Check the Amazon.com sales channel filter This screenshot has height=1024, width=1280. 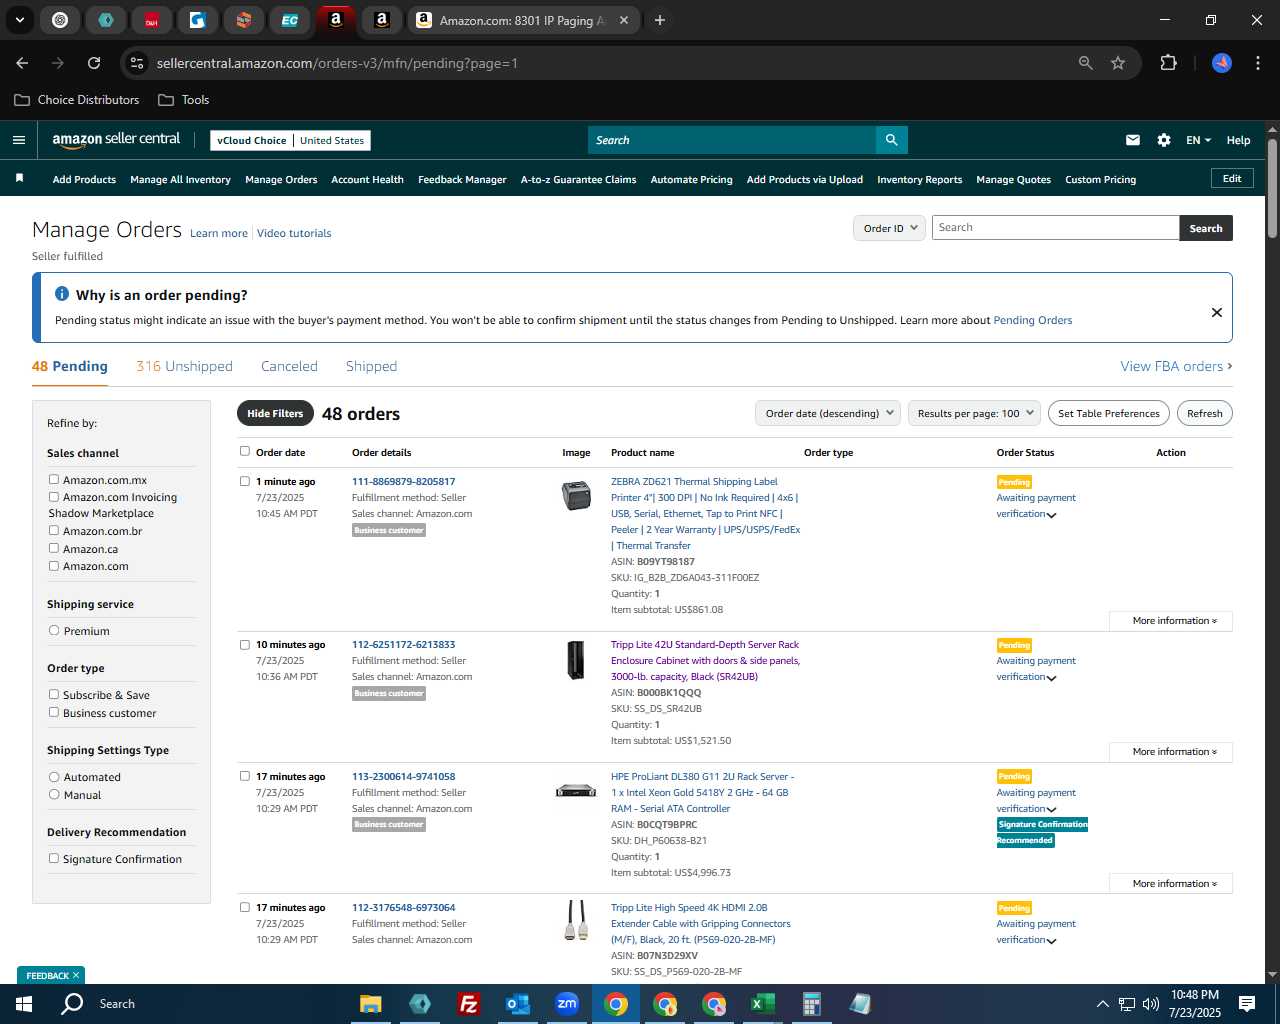pyautogui.click(x=54, y=565)
